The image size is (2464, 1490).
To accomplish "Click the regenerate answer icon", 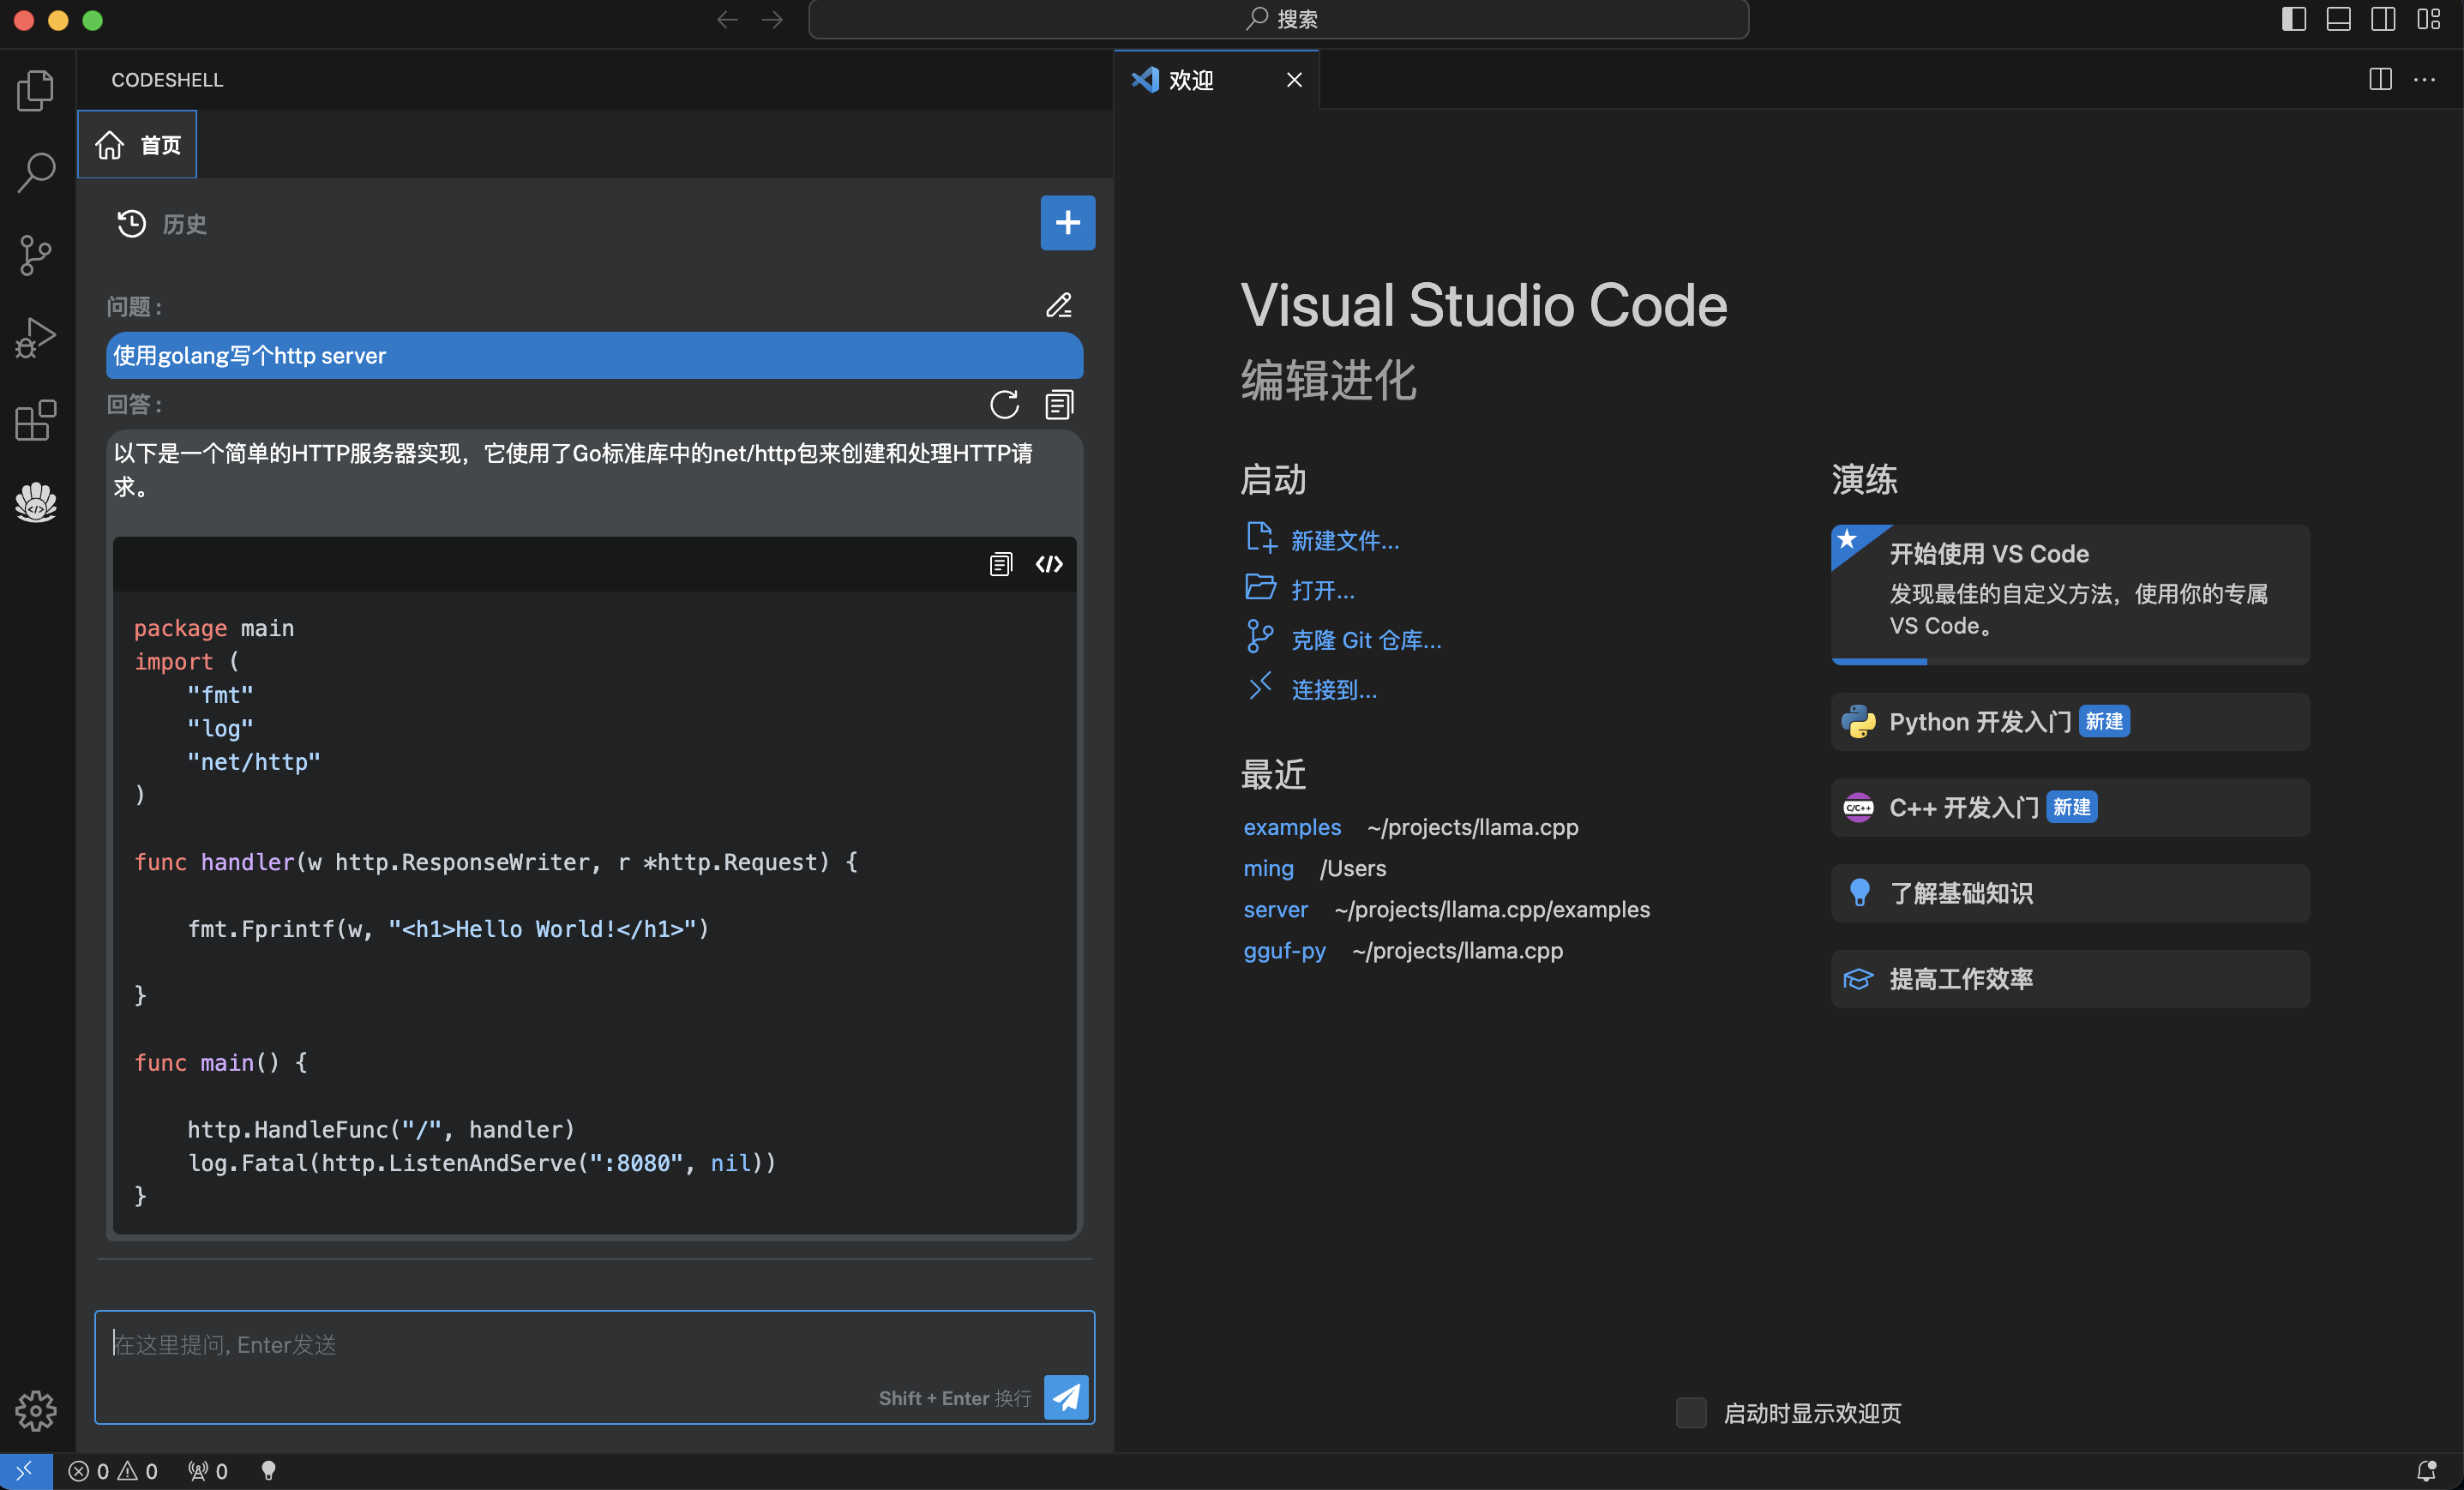I will tap(1004, 405).
